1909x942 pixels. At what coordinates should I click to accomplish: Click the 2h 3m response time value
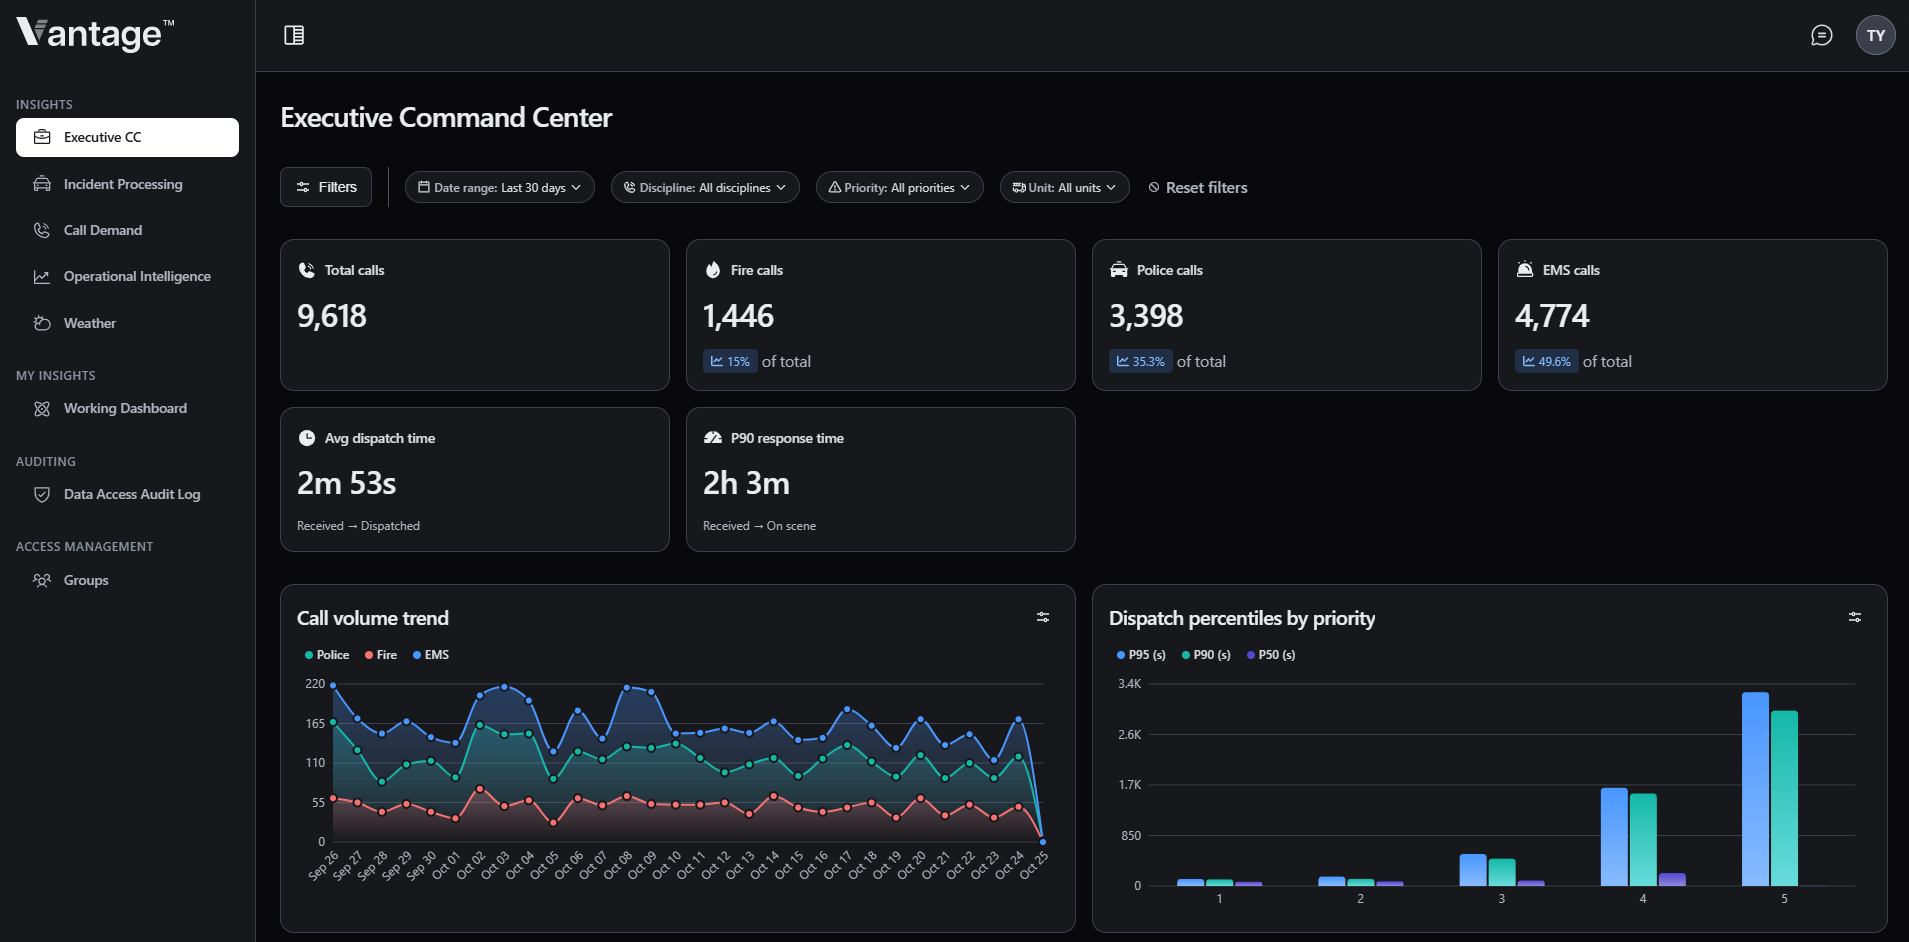[746, 484]
